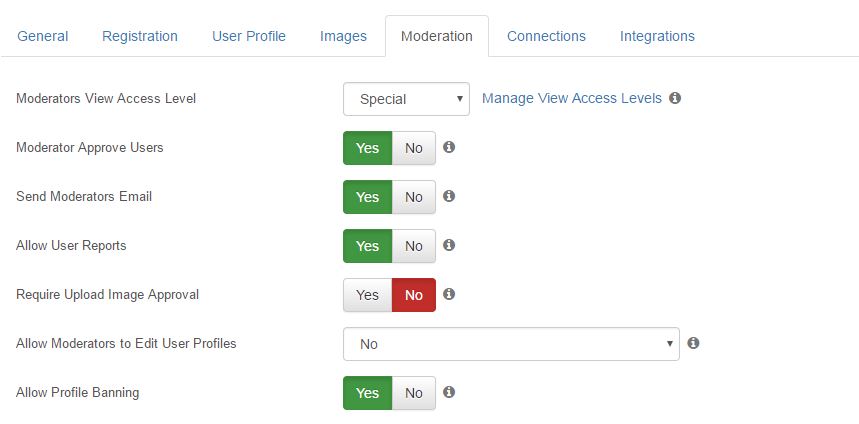Viewport: 859px width, 424px height.
Task: Enable Require Upload Image Approval with Yes
Action: (x=368, y=295)
